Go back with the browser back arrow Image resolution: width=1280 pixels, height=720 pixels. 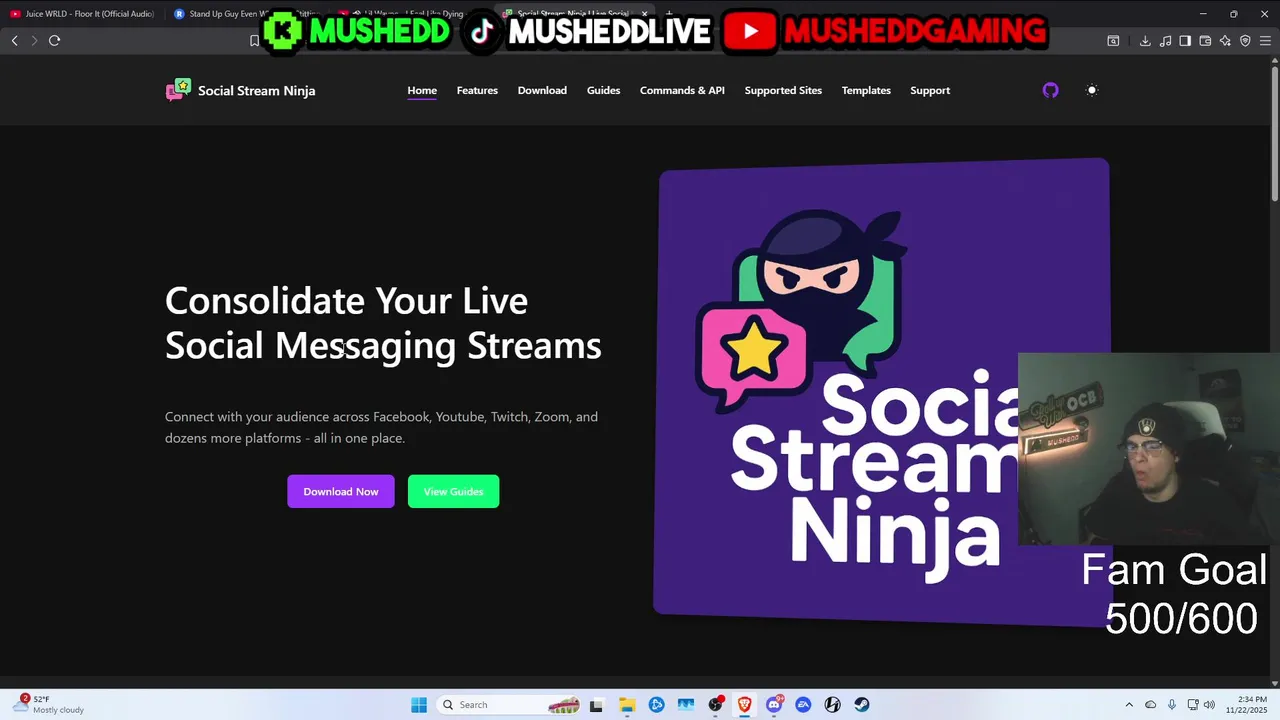click(14, 40)
